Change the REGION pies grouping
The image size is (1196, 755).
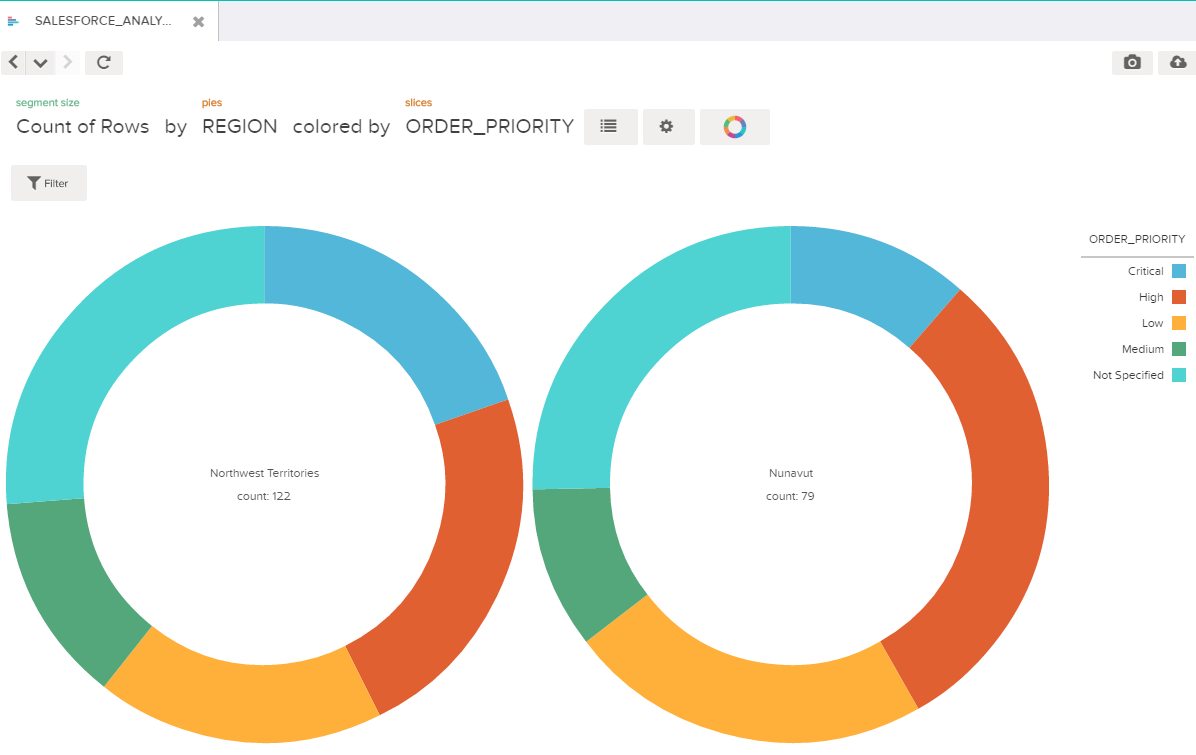[x=240, y=127]
